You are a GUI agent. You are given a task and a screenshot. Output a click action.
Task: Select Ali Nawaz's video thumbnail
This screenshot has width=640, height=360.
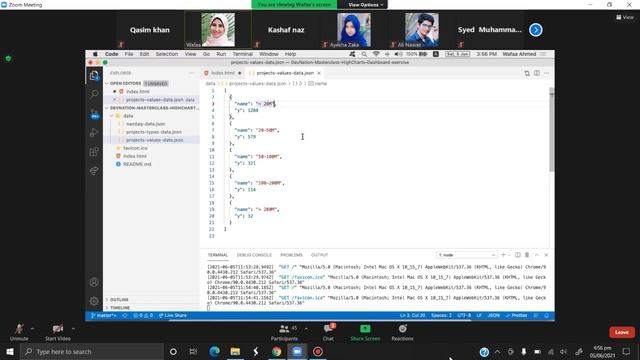[x=422, y=30]
